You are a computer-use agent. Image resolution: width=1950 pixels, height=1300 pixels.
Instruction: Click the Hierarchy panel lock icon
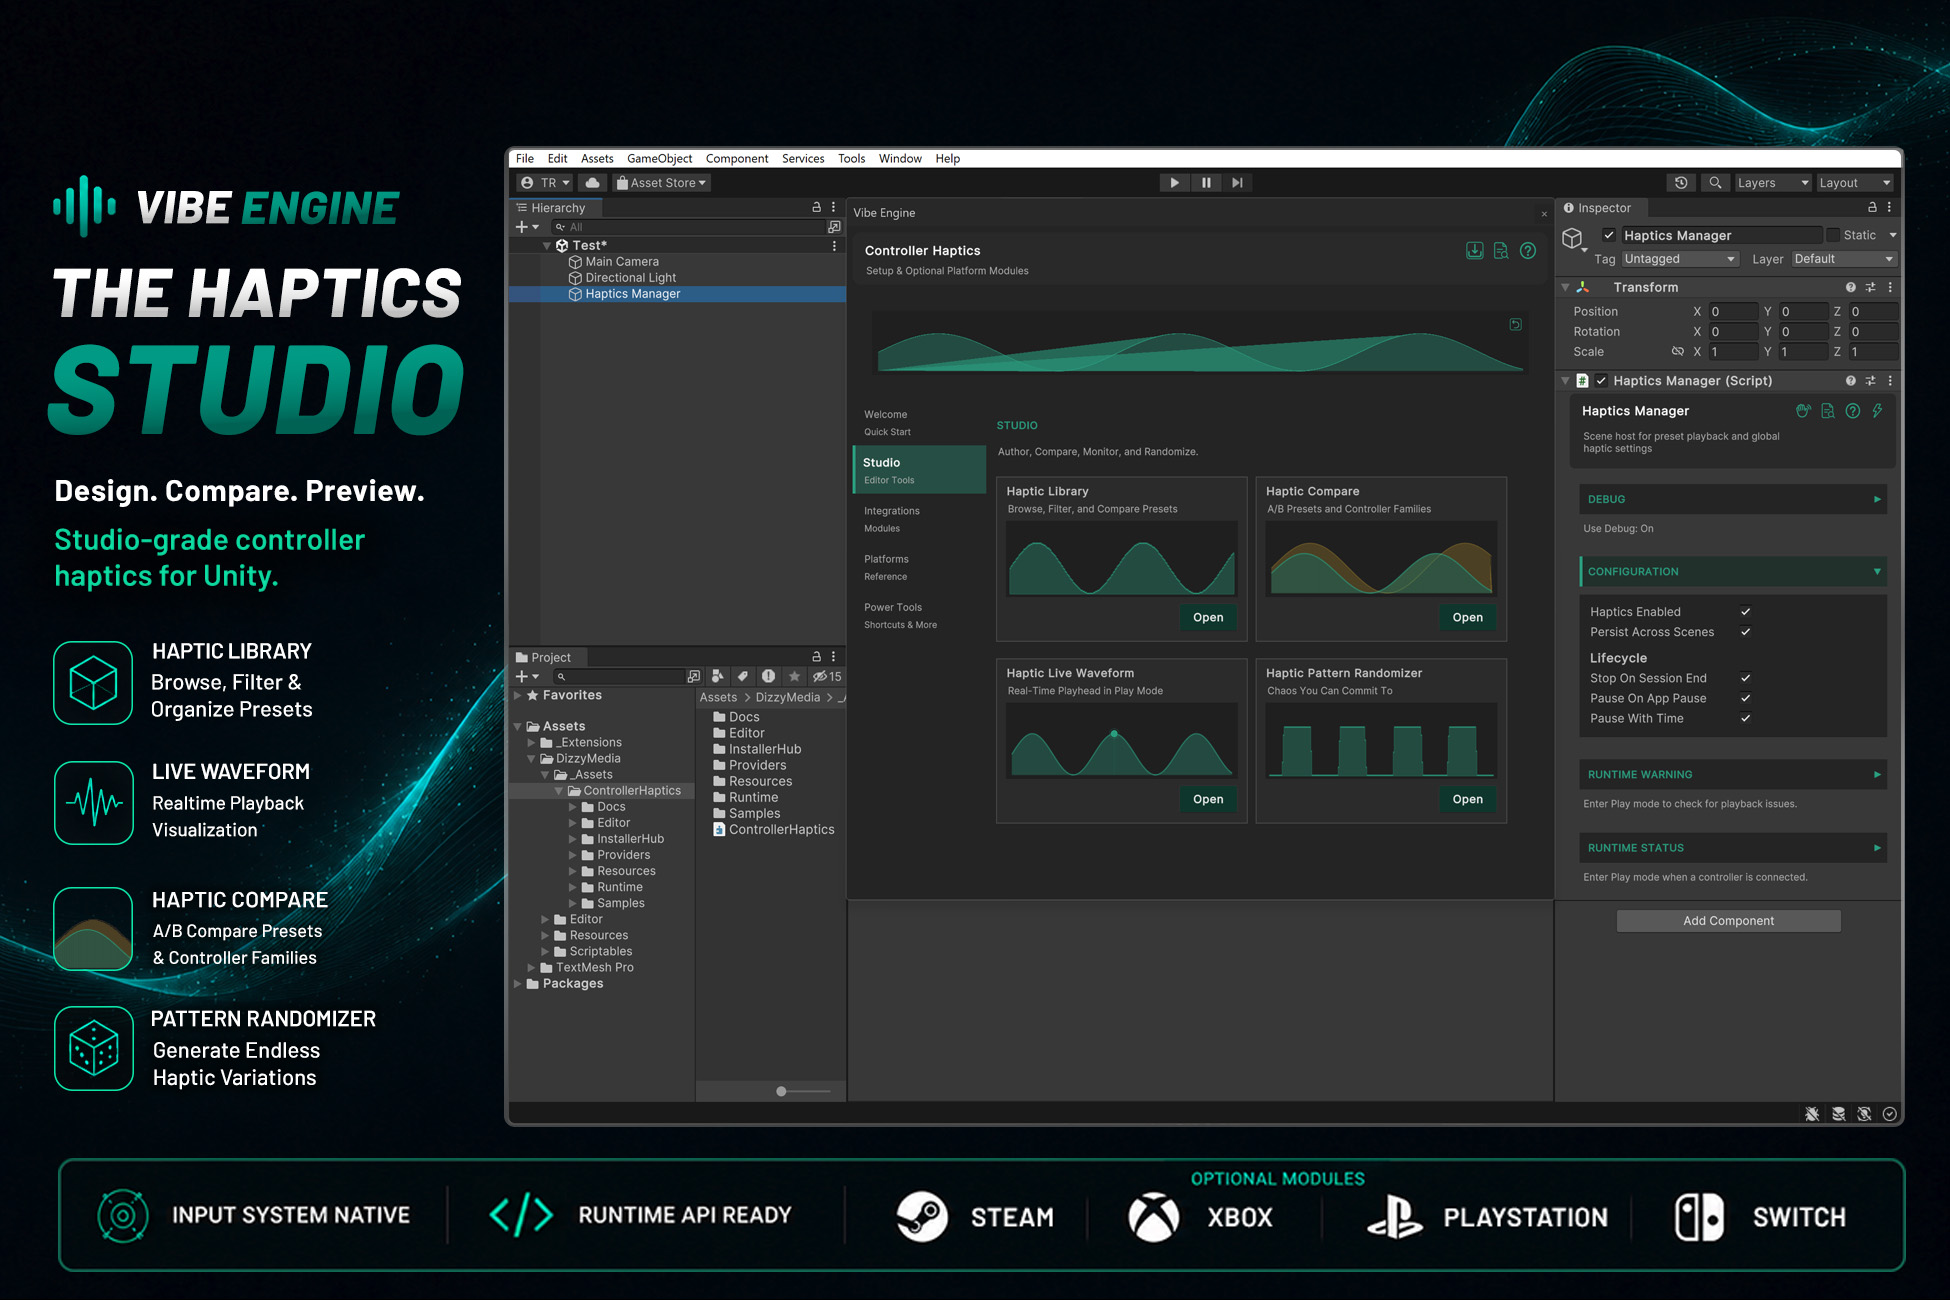click(816, 208)
